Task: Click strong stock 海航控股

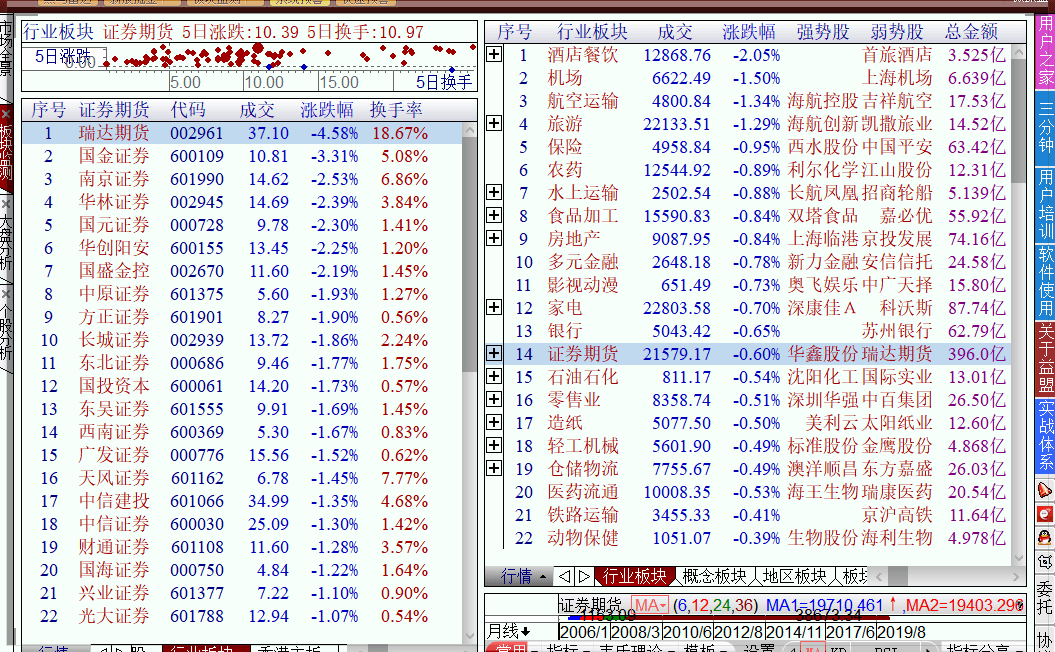Action: [x=823, y=101]
